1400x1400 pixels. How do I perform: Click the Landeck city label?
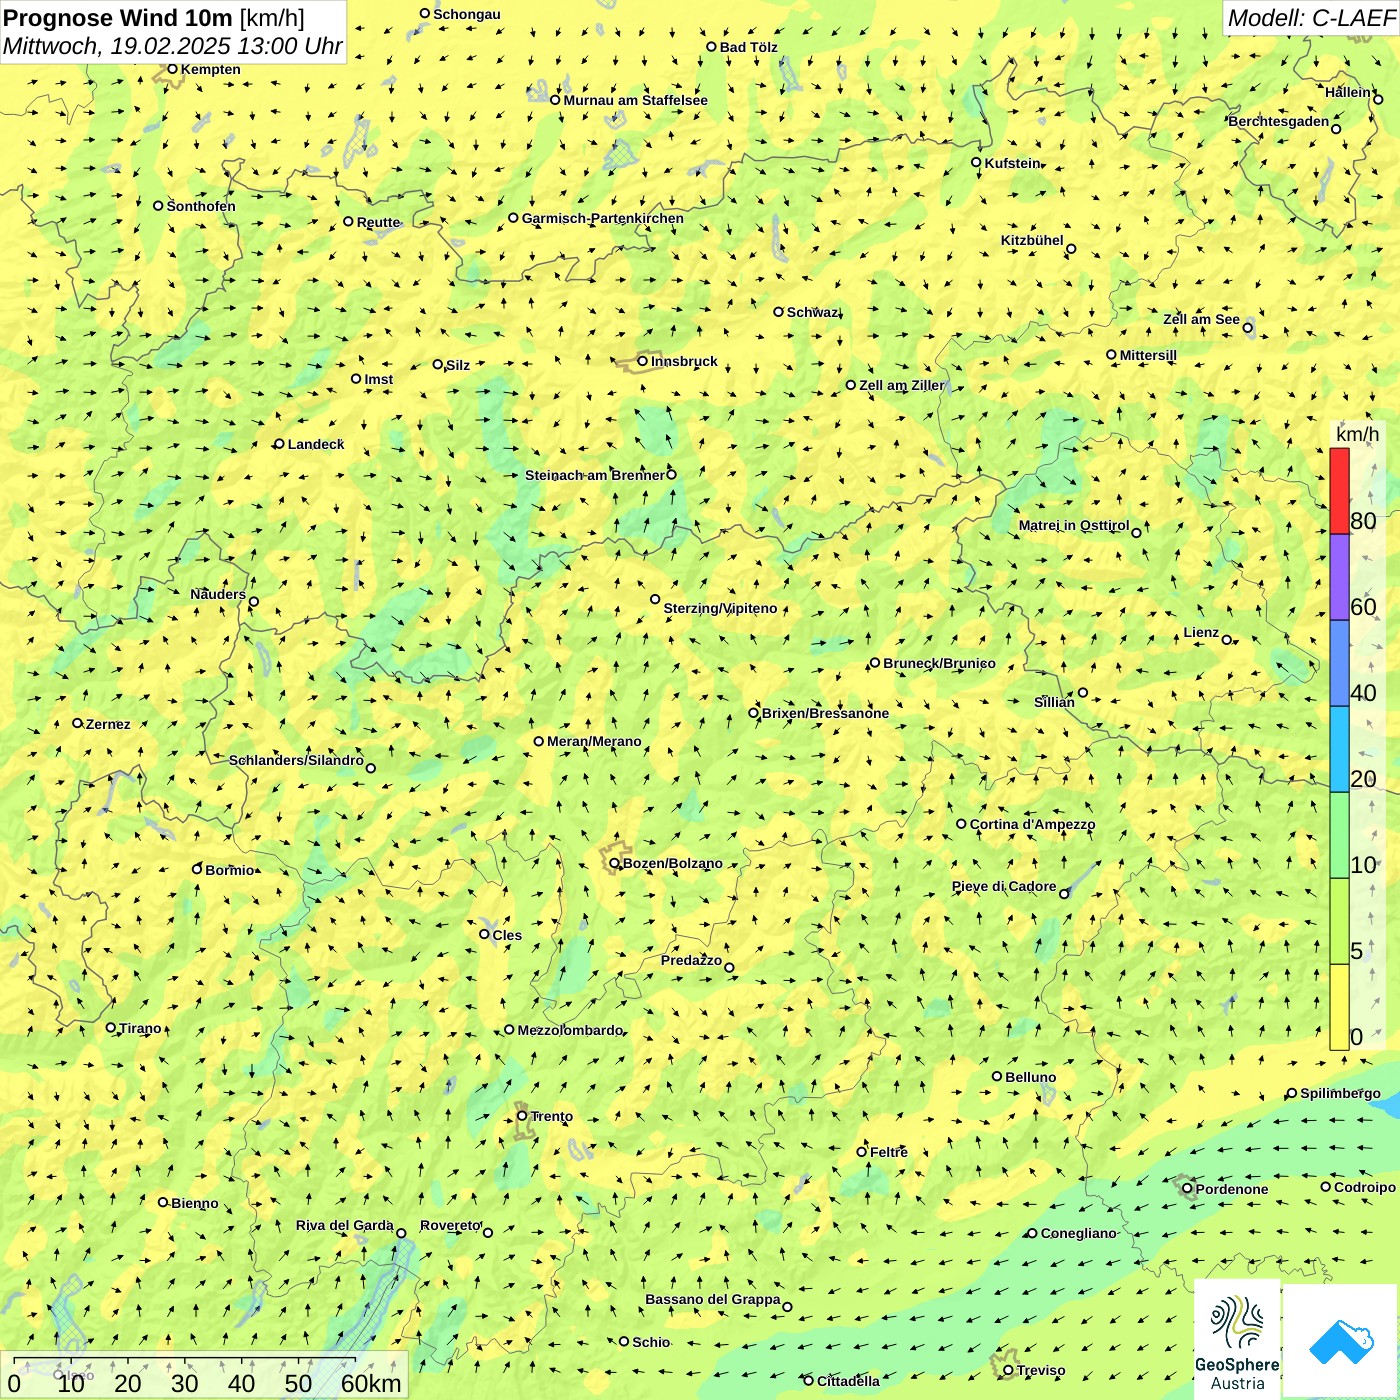click(x=316, y=444)
